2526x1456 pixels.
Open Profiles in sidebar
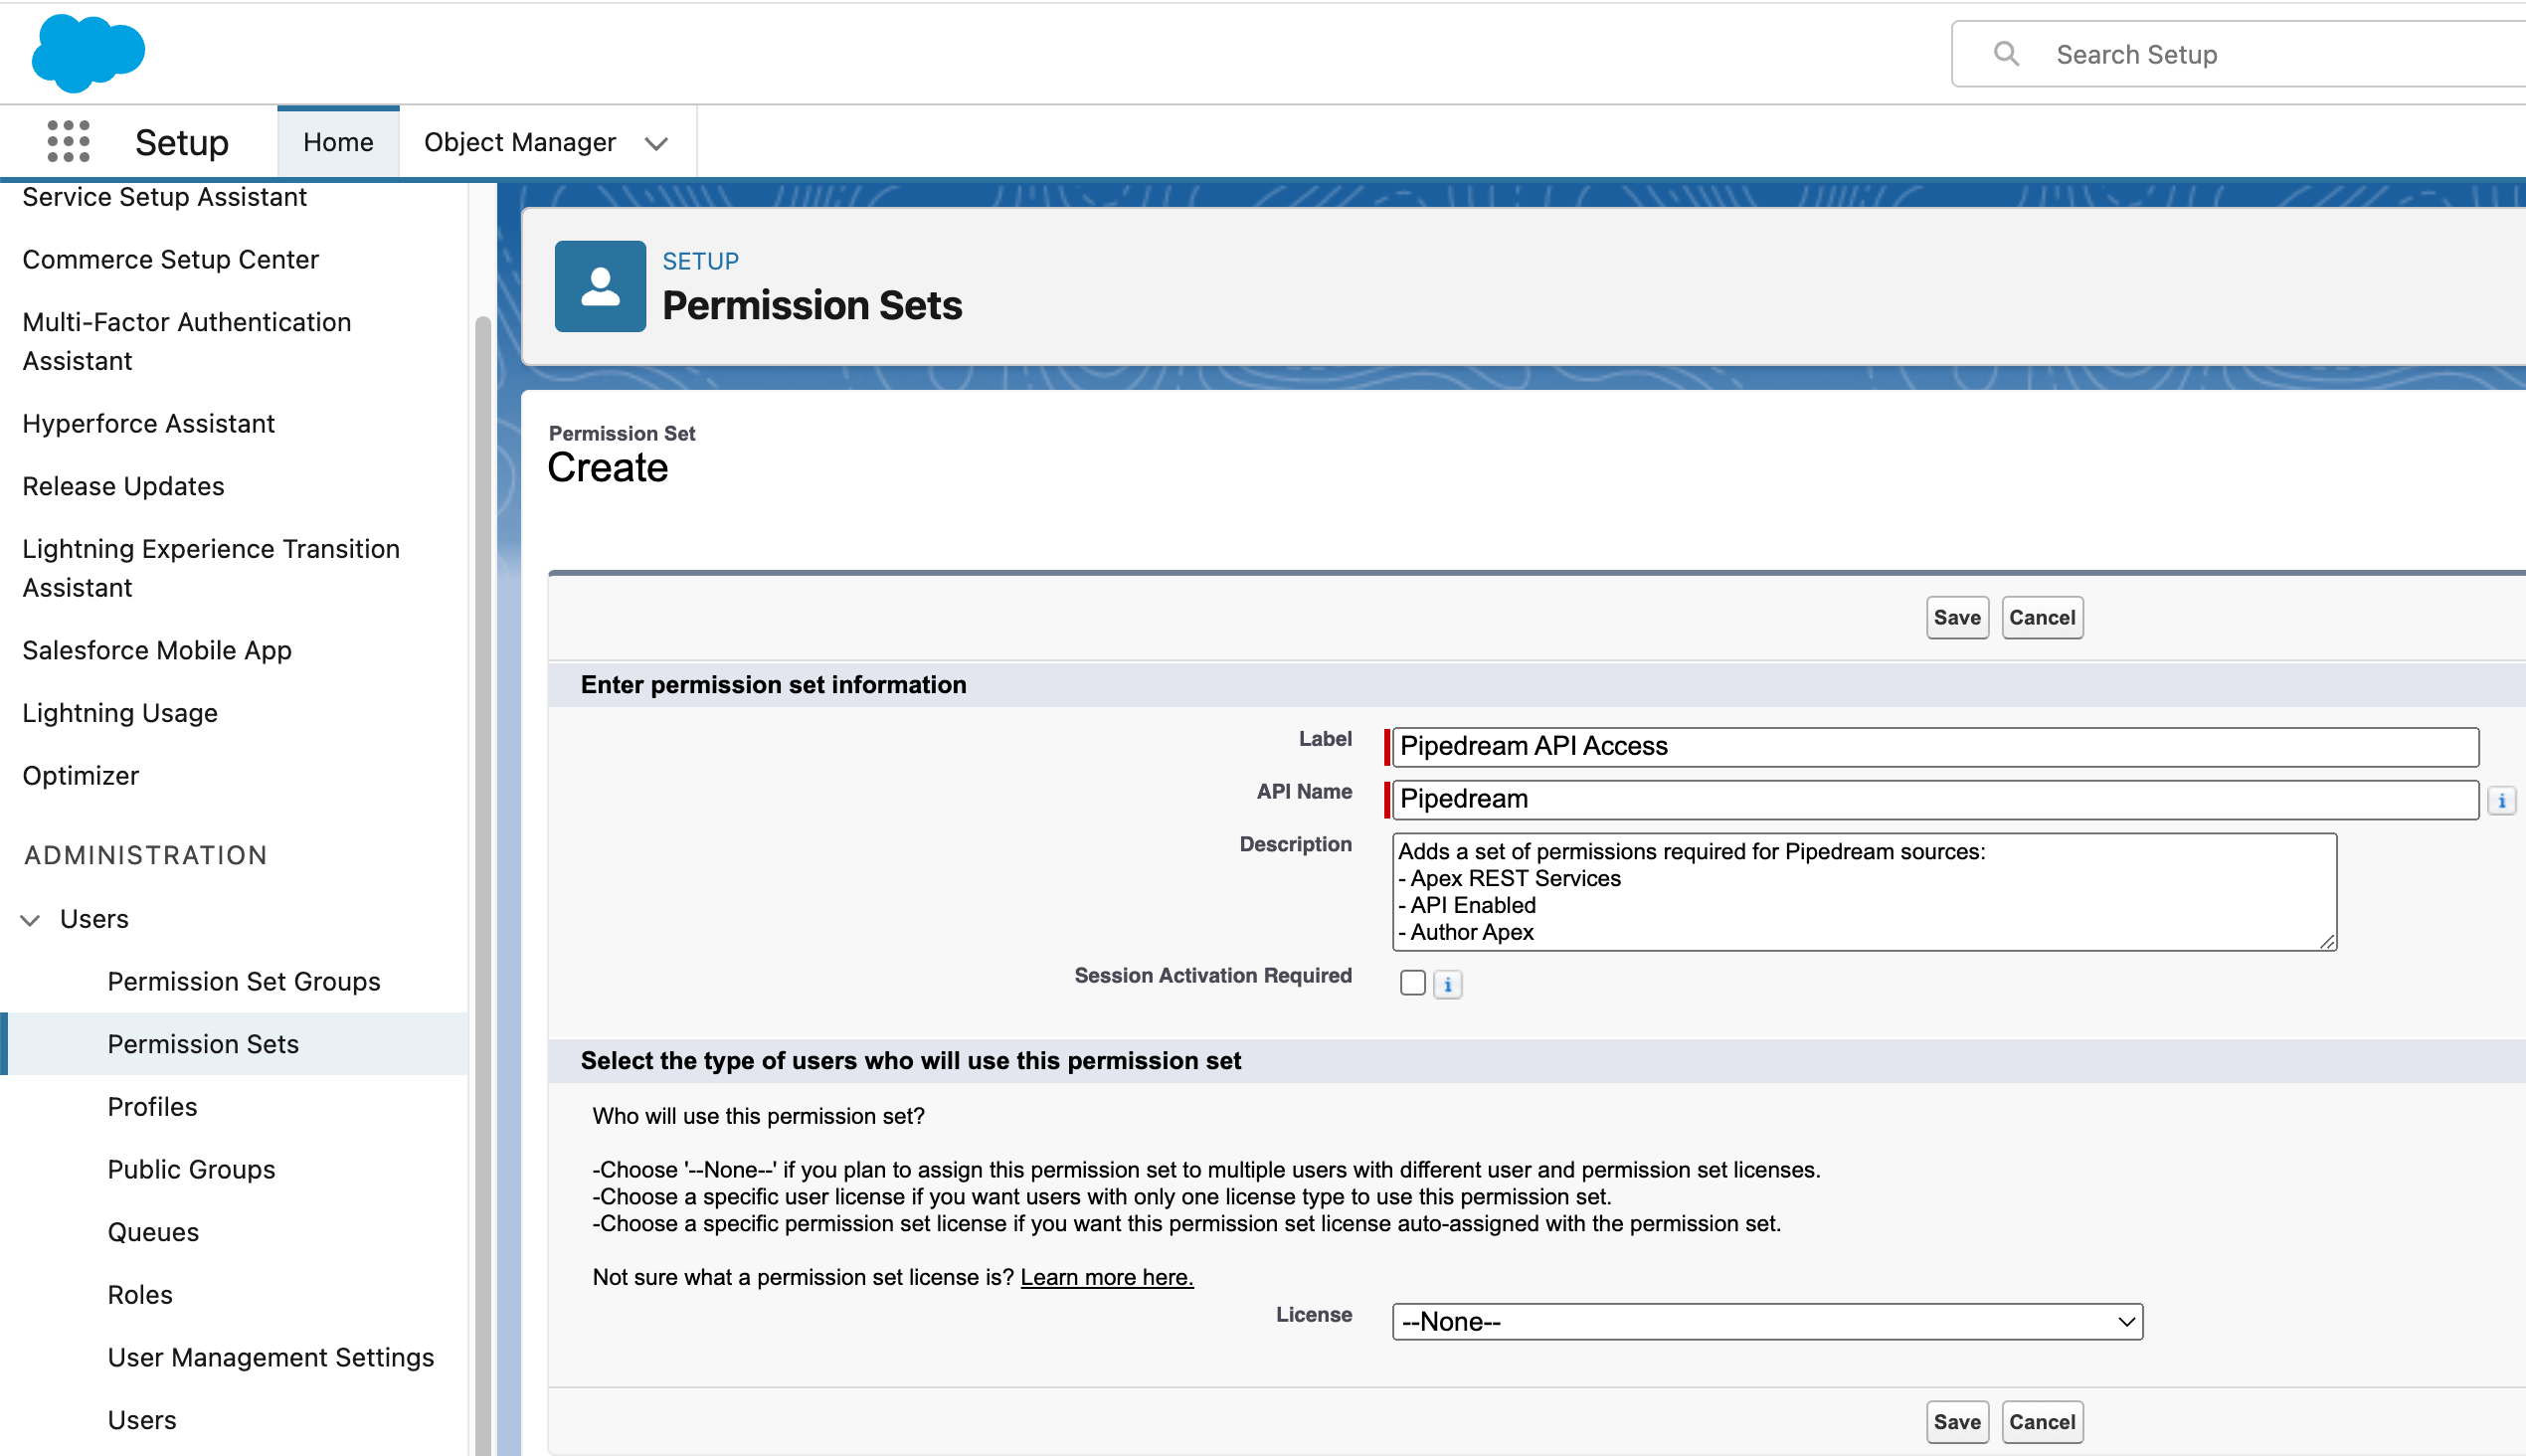[152, 1107]
